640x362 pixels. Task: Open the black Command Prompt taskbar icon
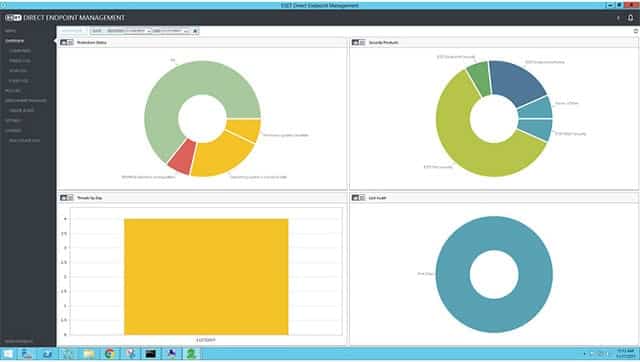coord(151,354)
